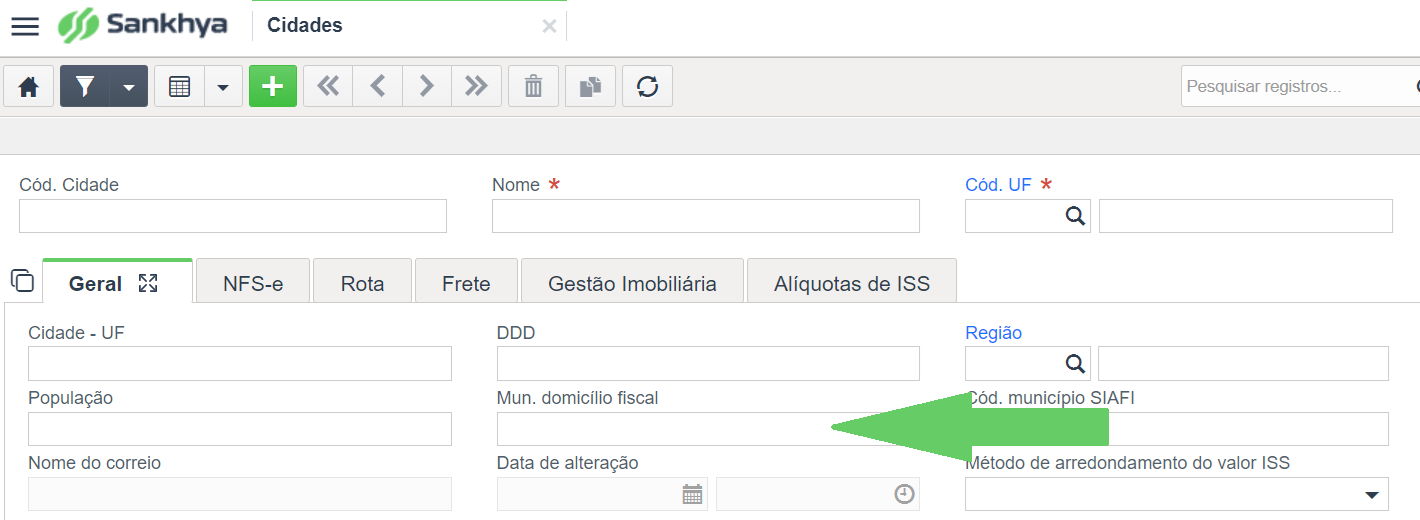The image size is (1420, 520).
Task: Focus the DDD input field
Action: [708, 364]
